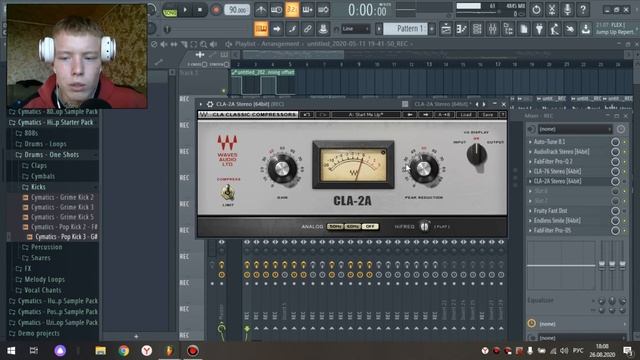Open the Demo projects folder

click(x=38, y=333)
